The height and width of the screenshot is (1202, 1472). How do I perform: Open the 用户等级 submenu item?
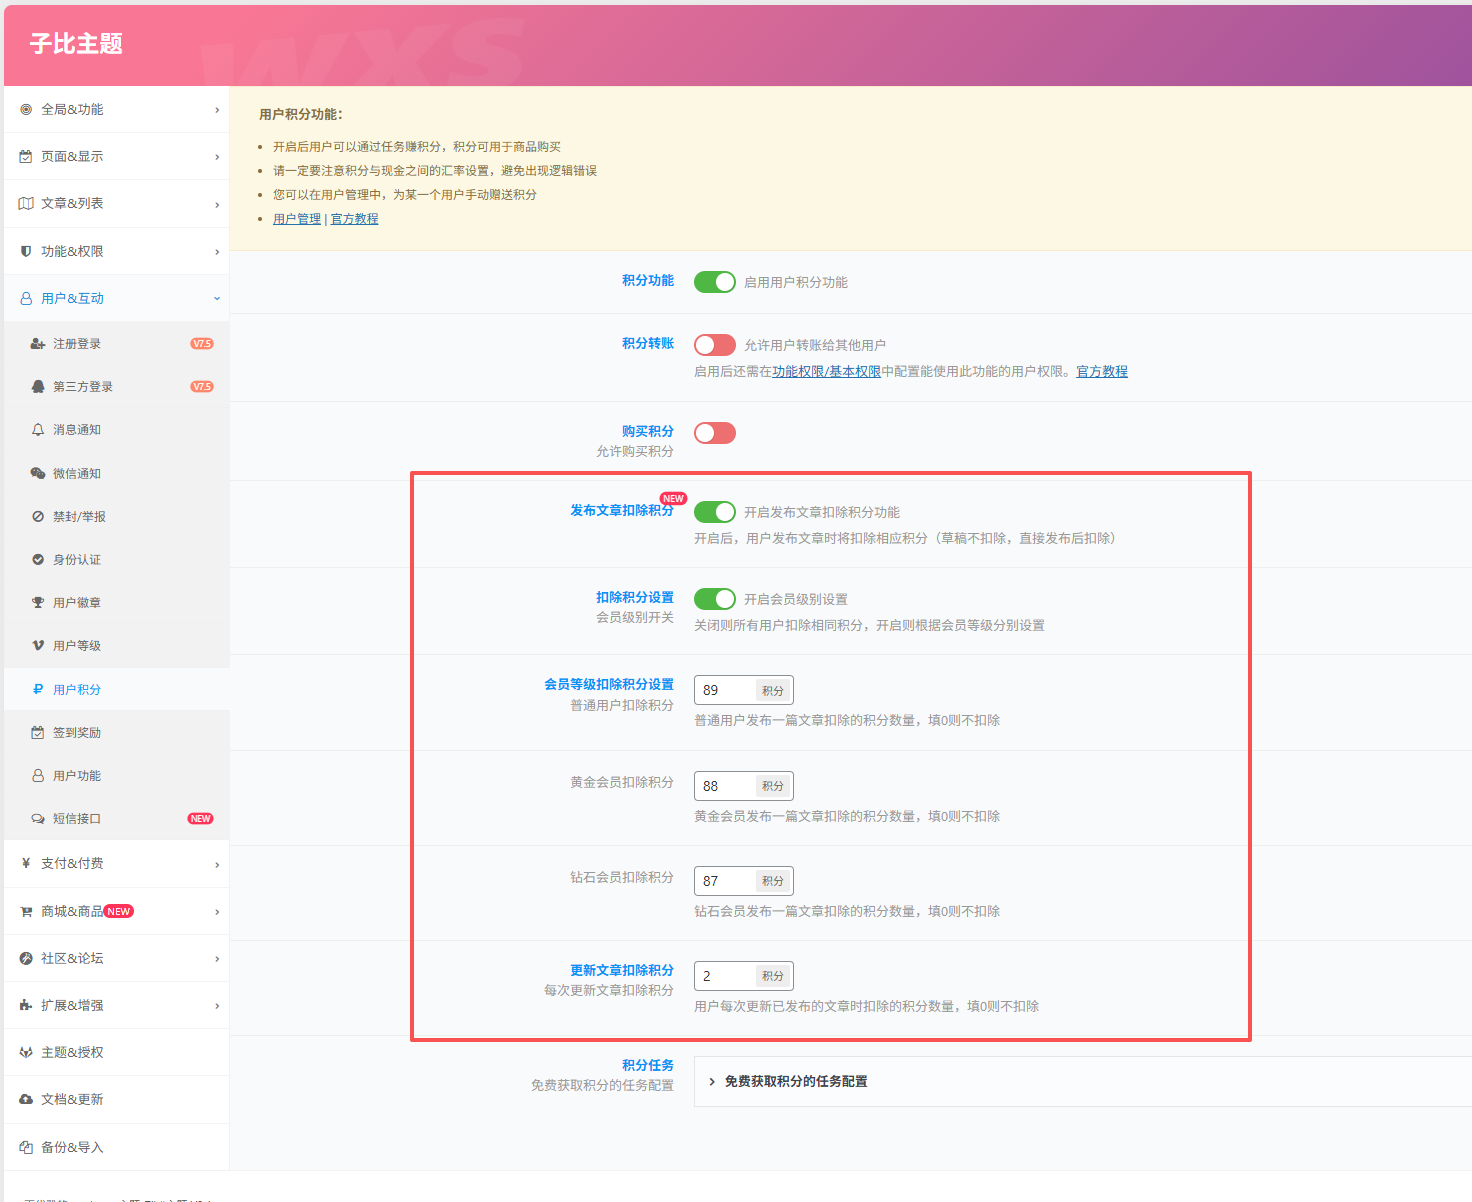tap(77, 646)
